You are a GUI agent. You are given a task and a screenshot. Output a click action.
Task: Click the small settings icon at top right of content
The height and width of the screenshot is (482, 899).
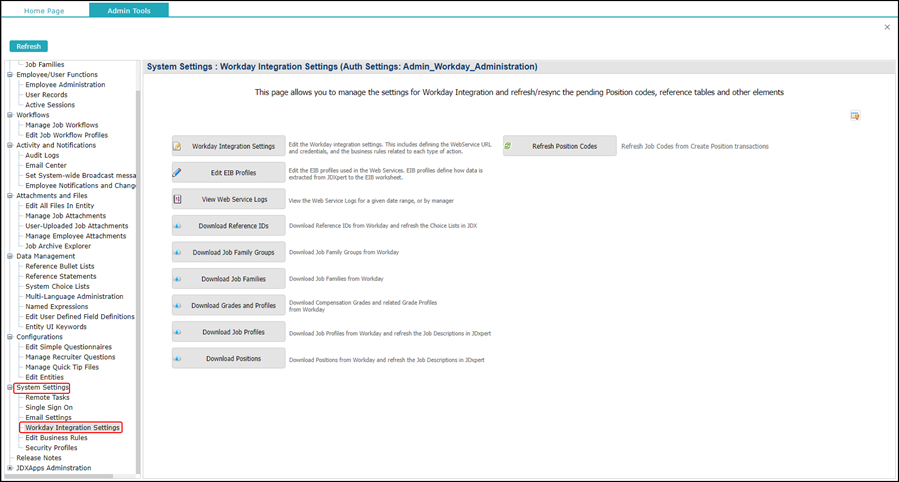click(x=855, y=116)
